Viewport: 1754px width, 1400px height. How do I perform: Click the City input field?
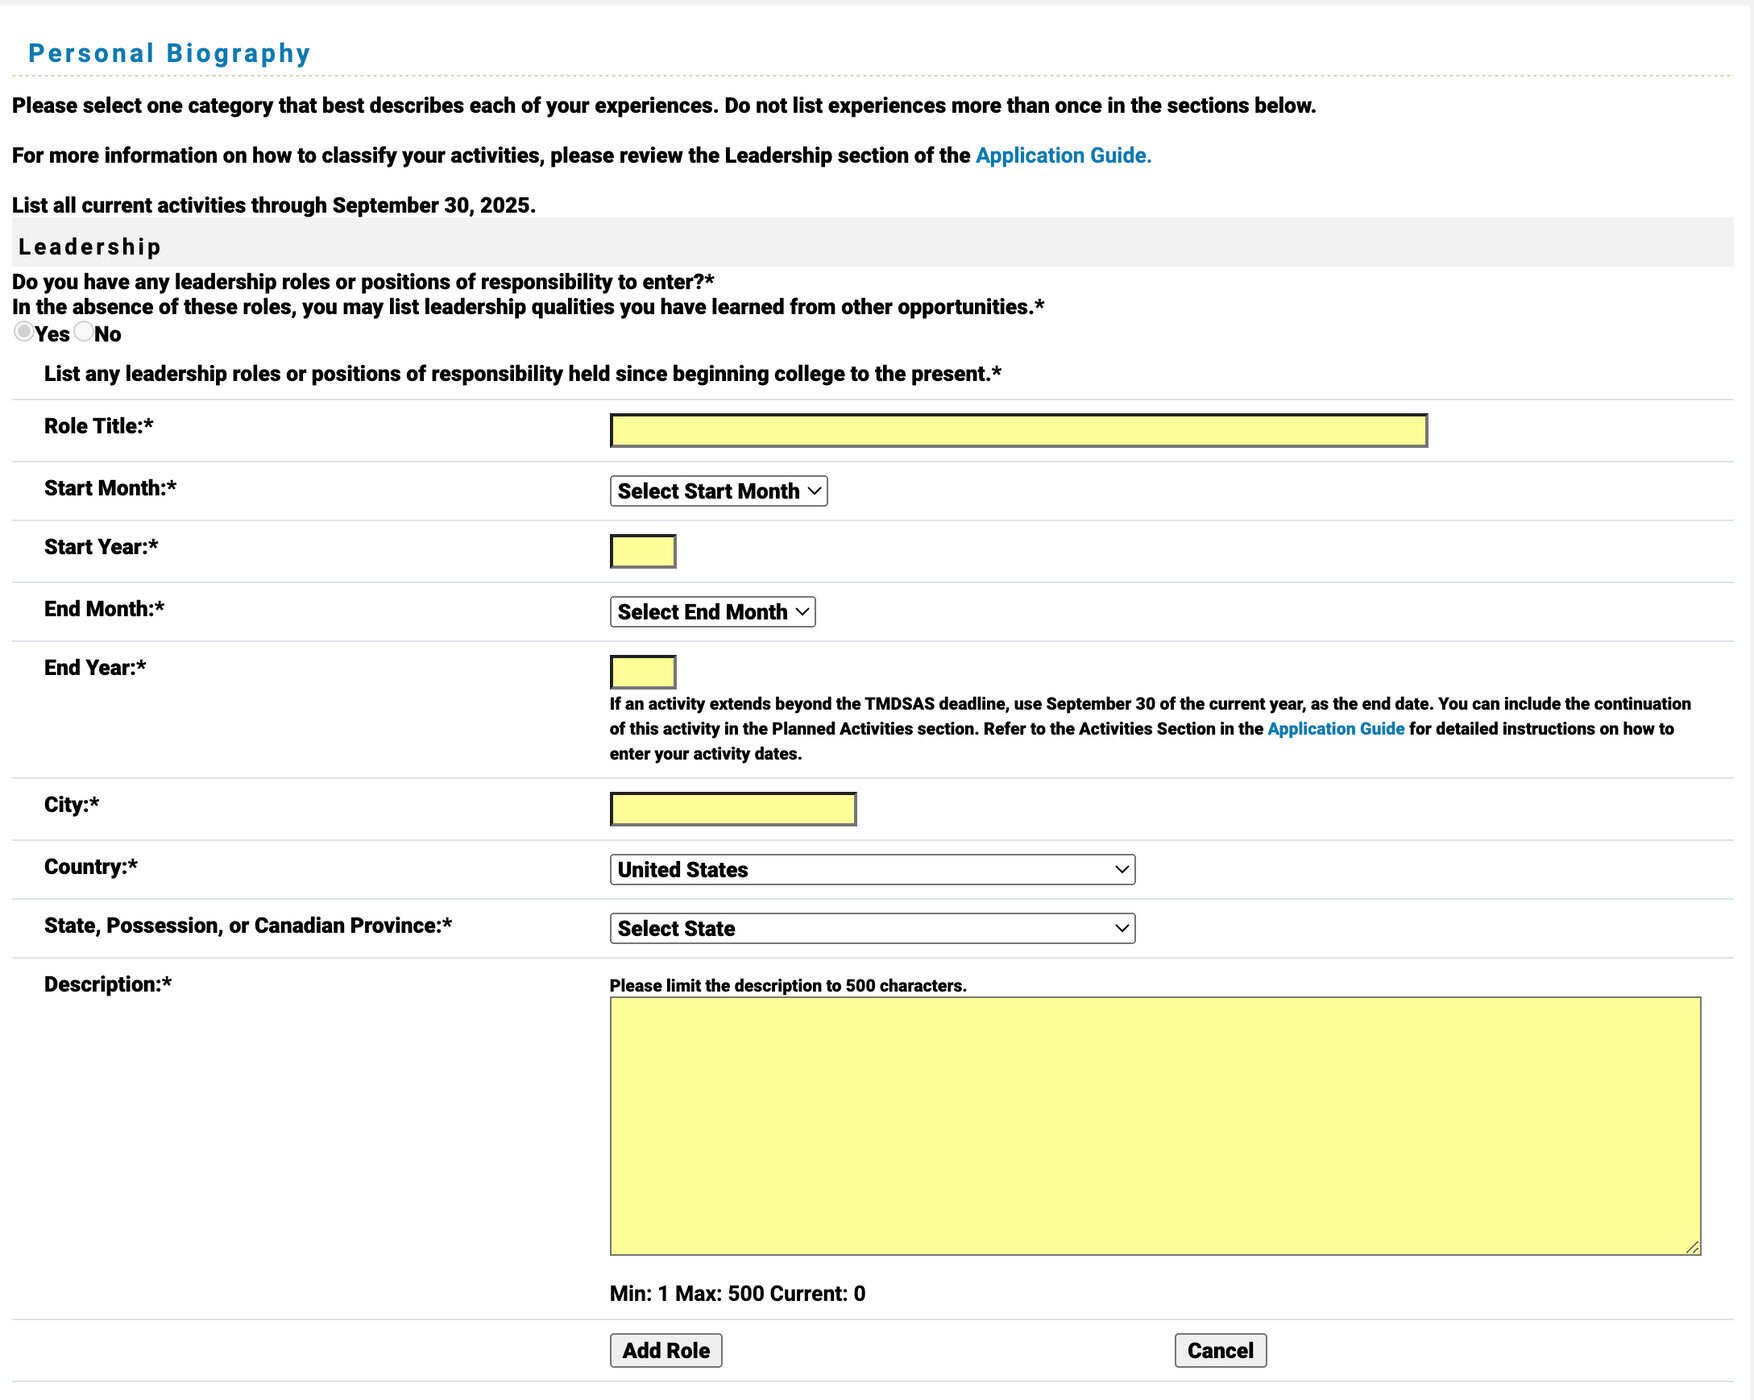732,807
